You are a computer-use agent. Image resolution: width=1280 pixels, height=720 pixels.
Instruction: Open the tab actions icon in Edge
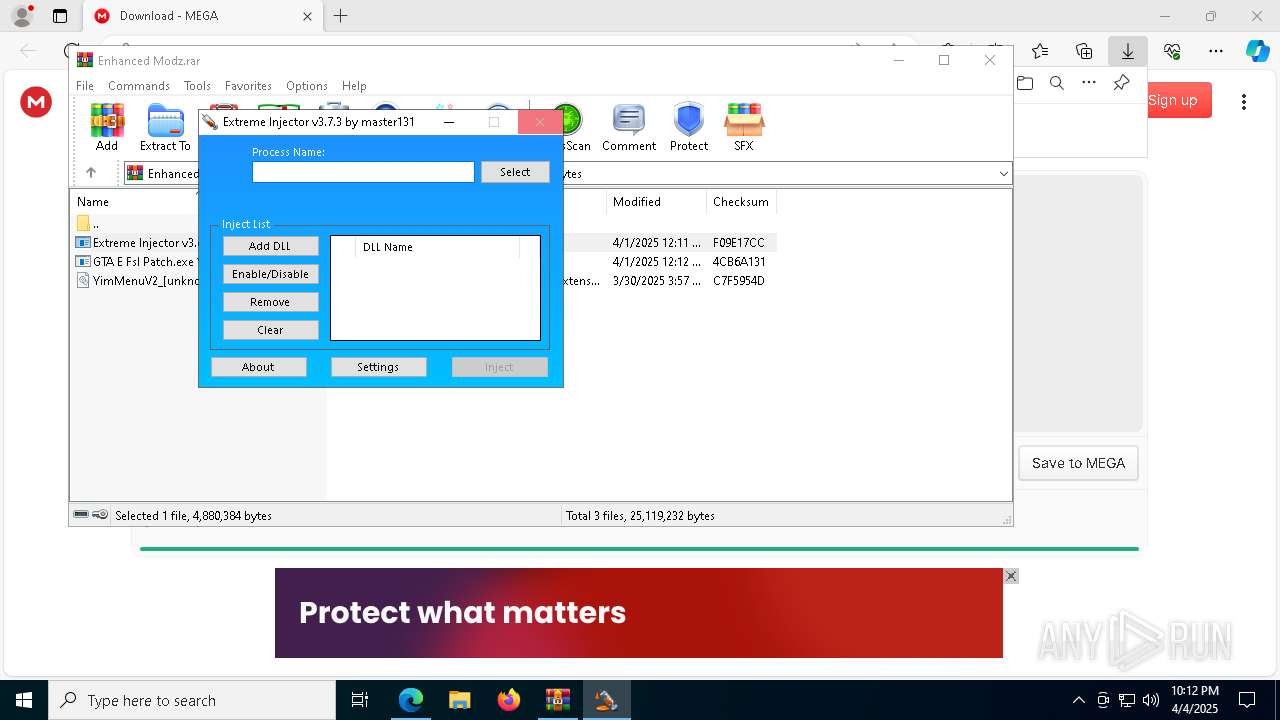pyautogui.click(x=60, y=16)
